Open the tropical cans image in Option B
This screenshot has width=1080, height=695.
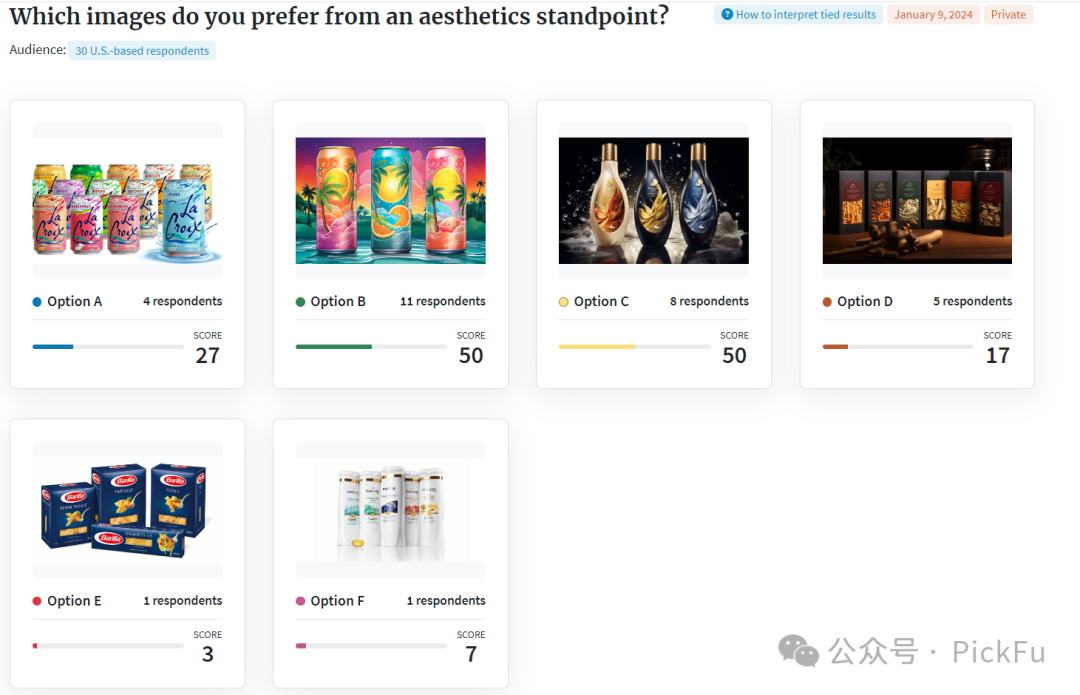click(x=391, y=200)
